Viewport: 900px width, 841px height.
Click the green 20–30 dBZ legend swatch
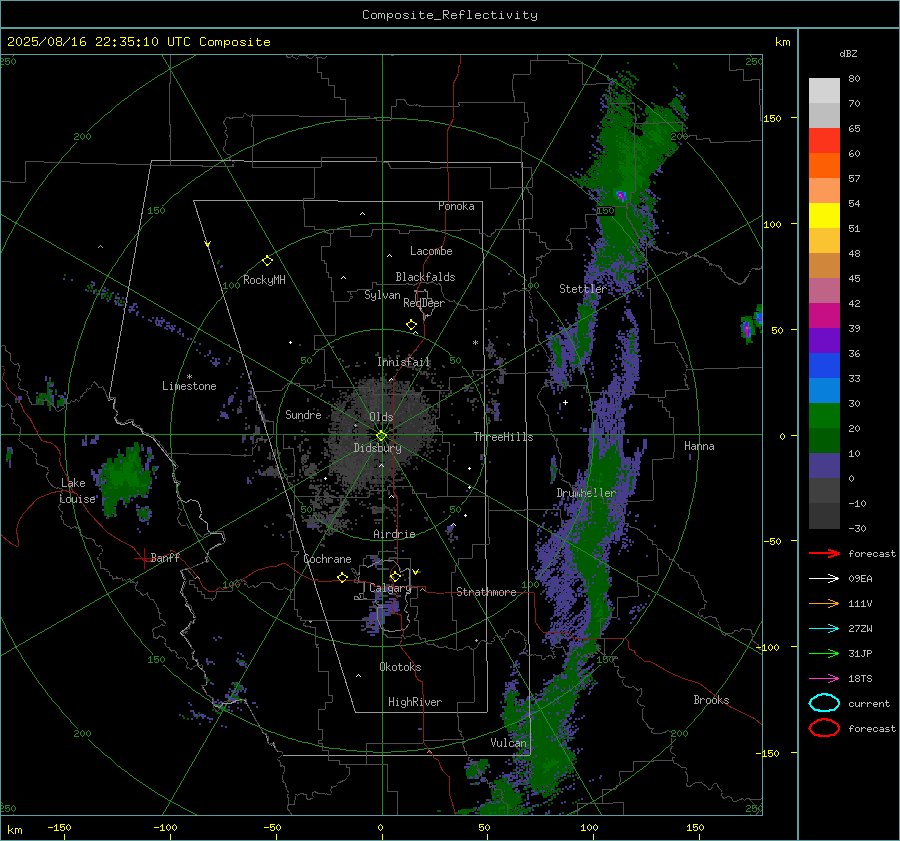pyautogui.click(x=824, y=416)
